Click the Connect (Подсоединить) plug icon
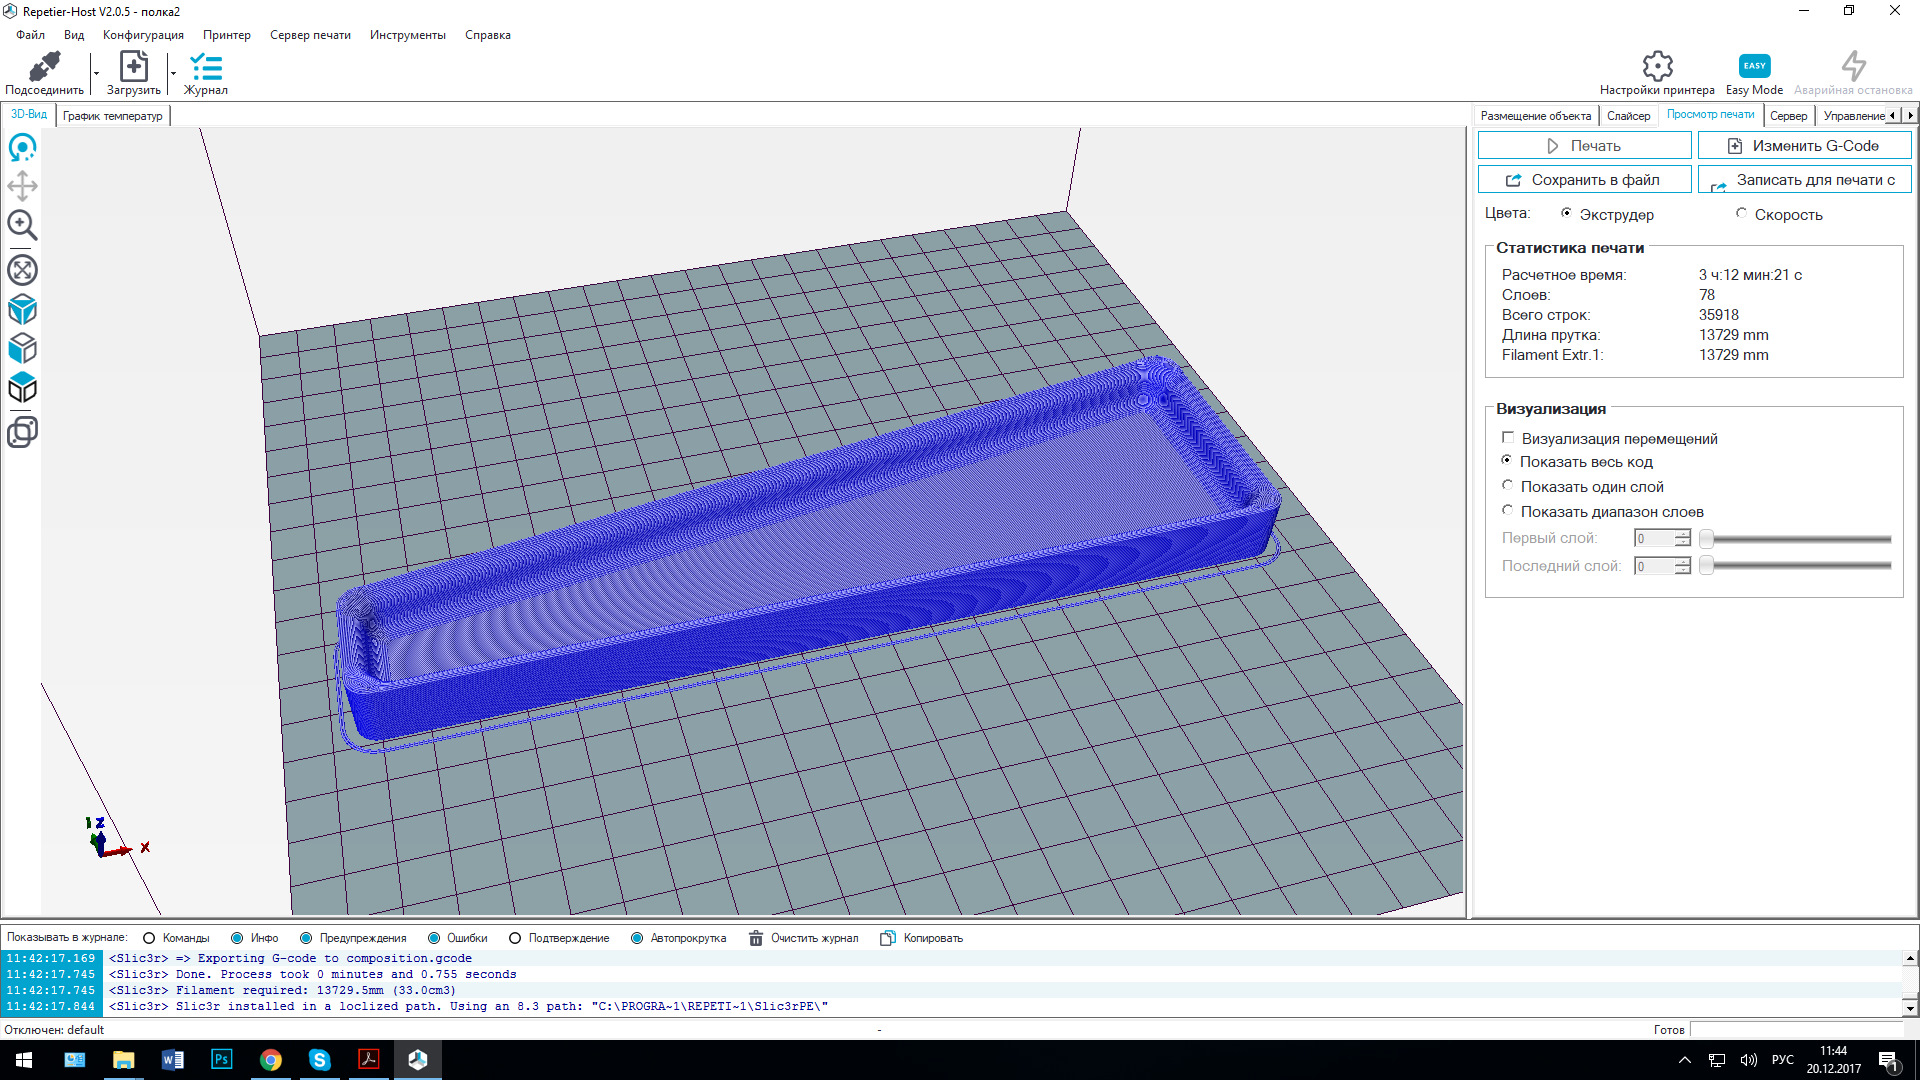The image size is (1920, 1080). [x=44, y=67]
